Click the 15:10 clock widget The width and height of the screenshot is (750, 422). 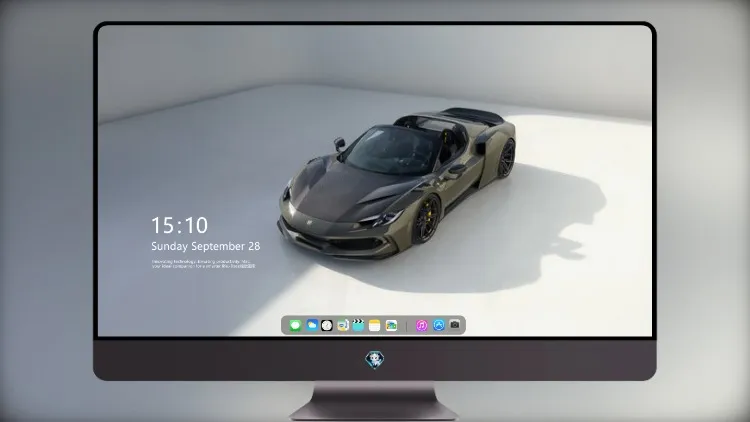[x=179, y=225]
